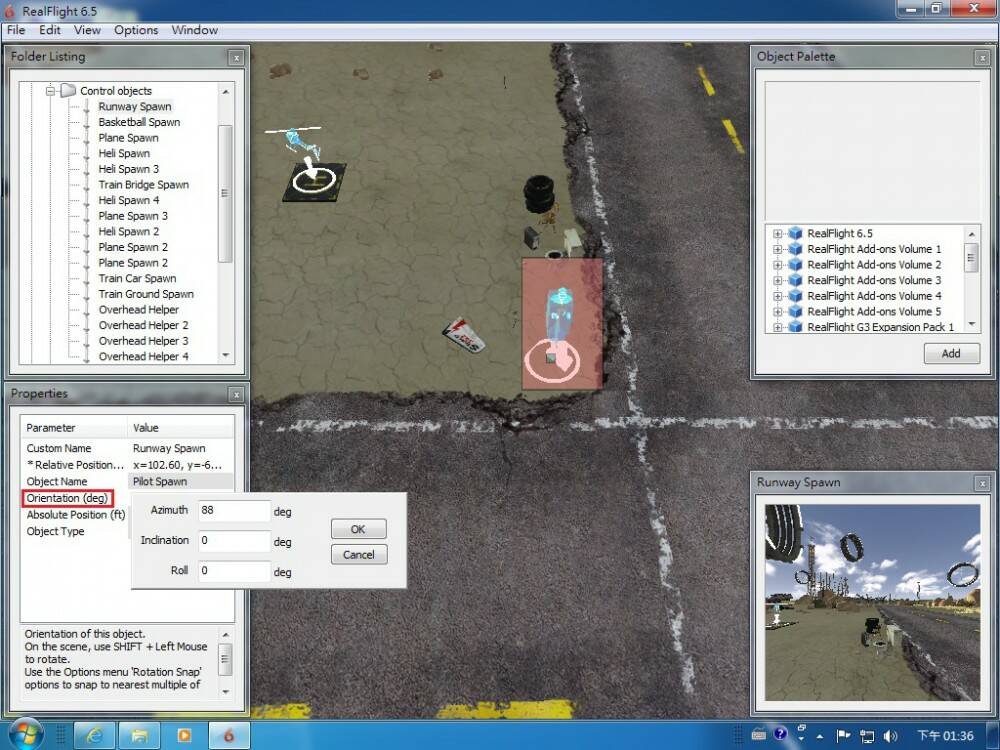This screenshot has height=750, width=1000.
Task: Open Internet Explorer from the taskbar
Action: [x=94, y=736]
